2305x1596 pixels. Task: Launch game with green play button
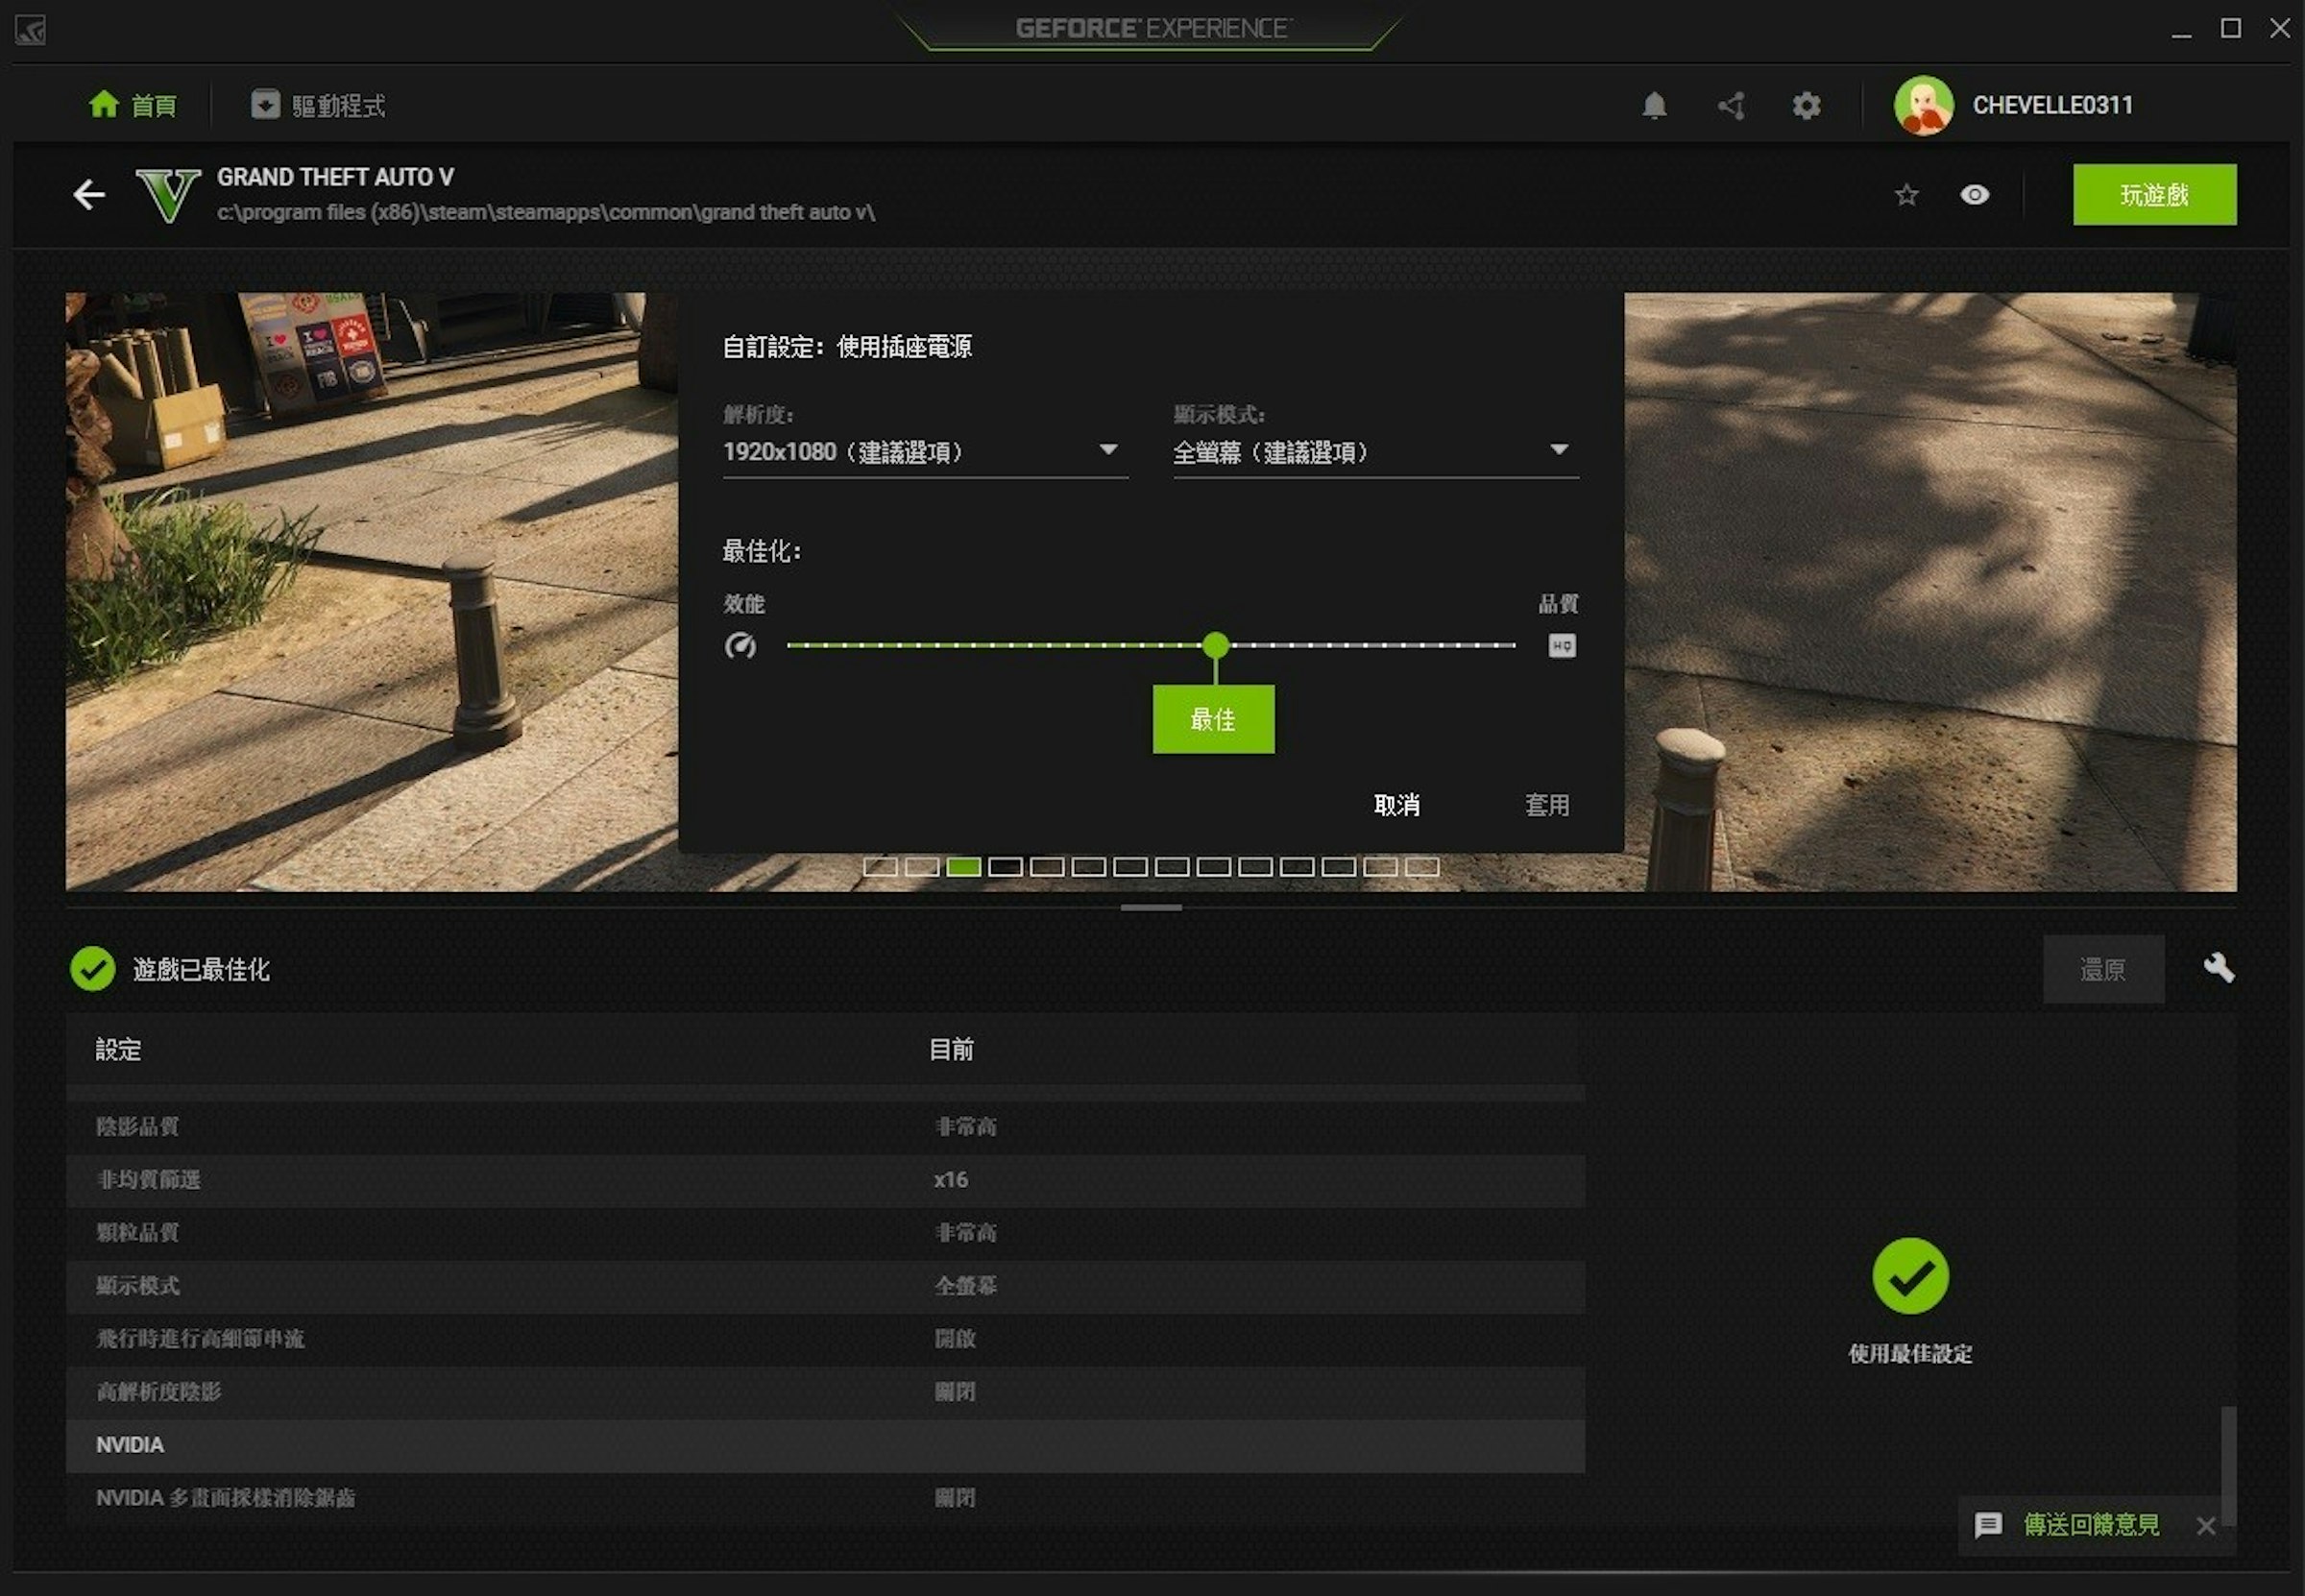pos(2154,194)
